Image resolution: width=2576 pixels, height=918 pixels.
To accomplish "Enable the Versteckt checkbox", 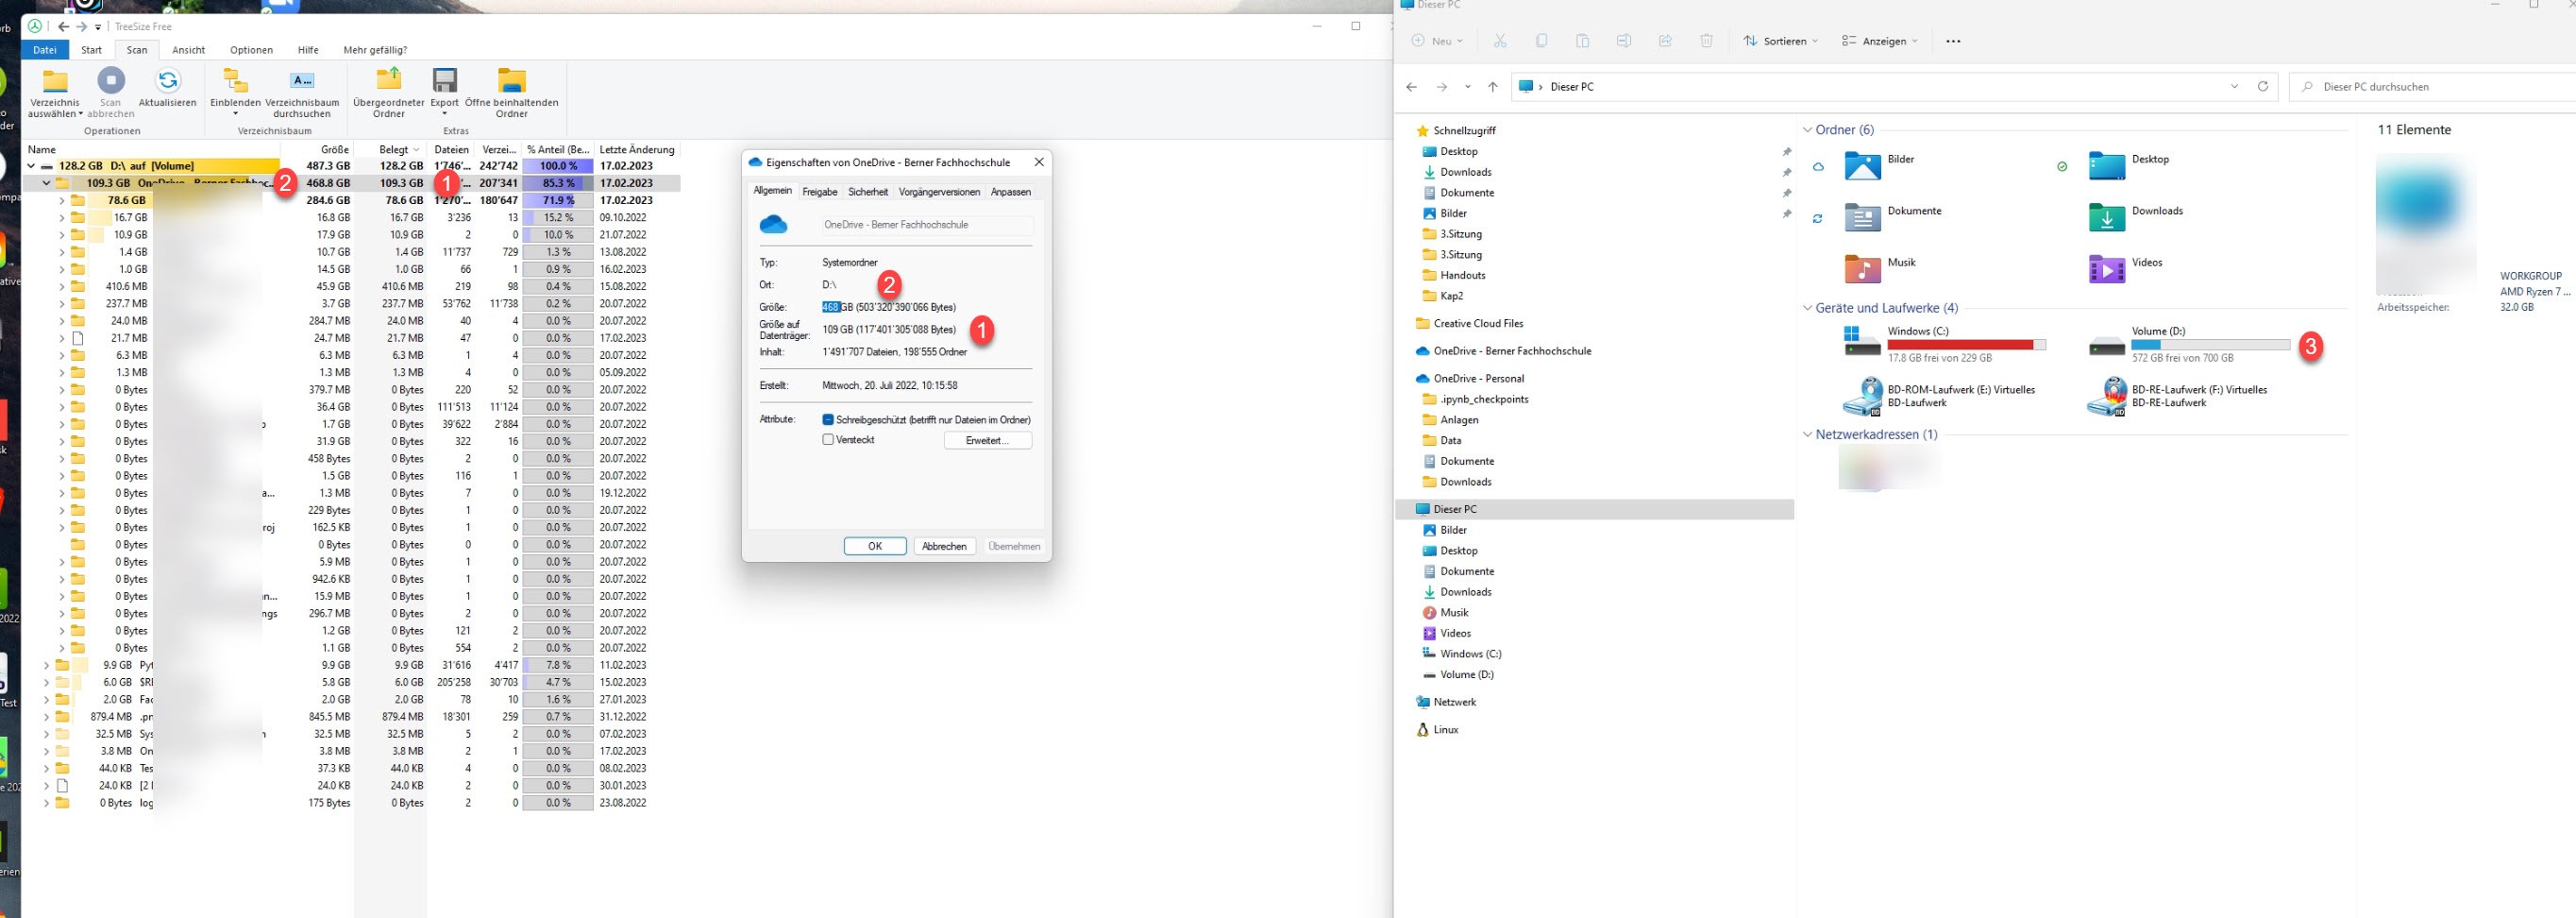I will 828,440.
